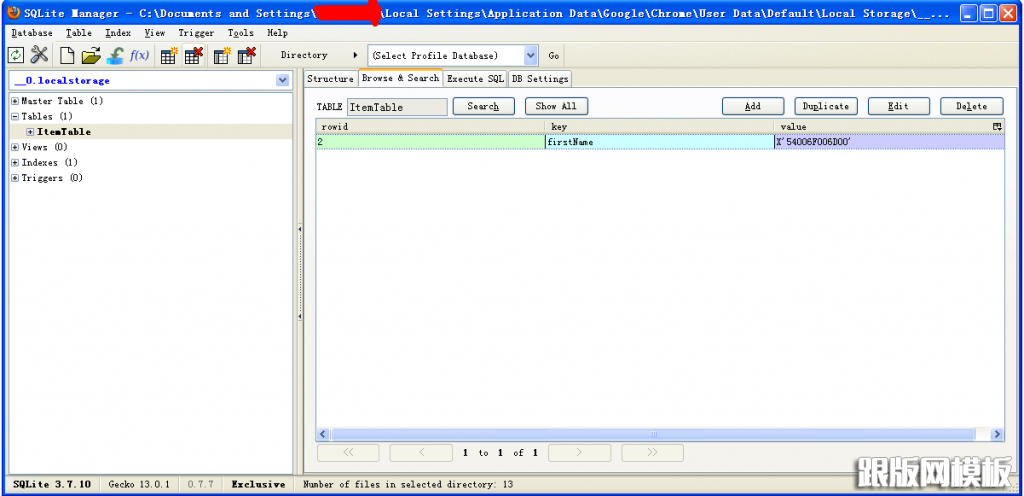
Task: Open the Index menu
Action: [118, 33]
